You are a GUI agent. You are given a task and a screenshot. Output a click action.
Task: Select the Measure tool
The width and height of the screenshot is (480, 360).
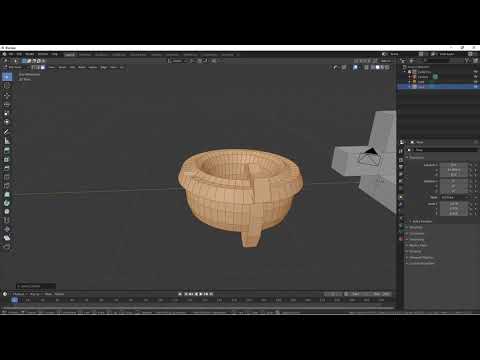(7, 141)
